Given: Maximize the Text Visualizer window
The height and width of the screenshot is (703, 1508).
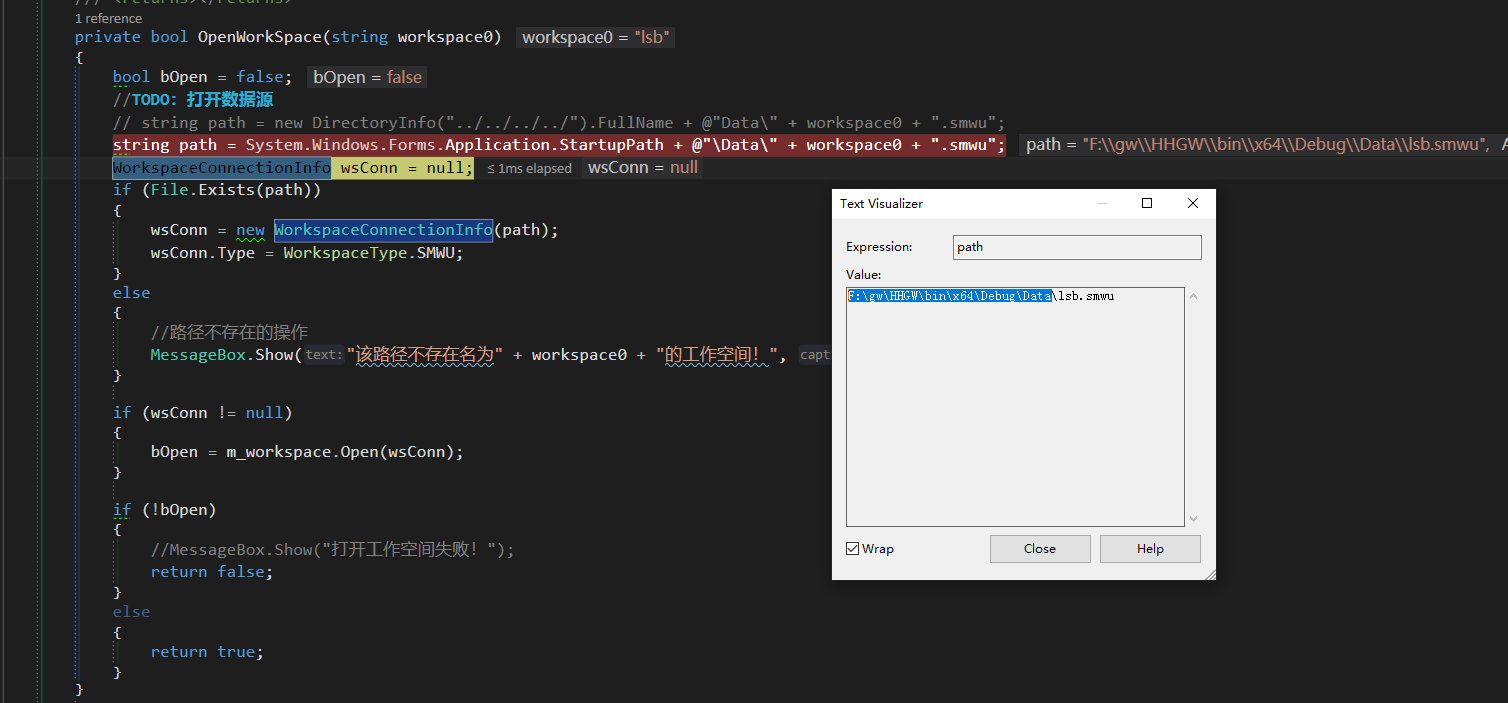Looking at the screenshot, I should 1147,203.
